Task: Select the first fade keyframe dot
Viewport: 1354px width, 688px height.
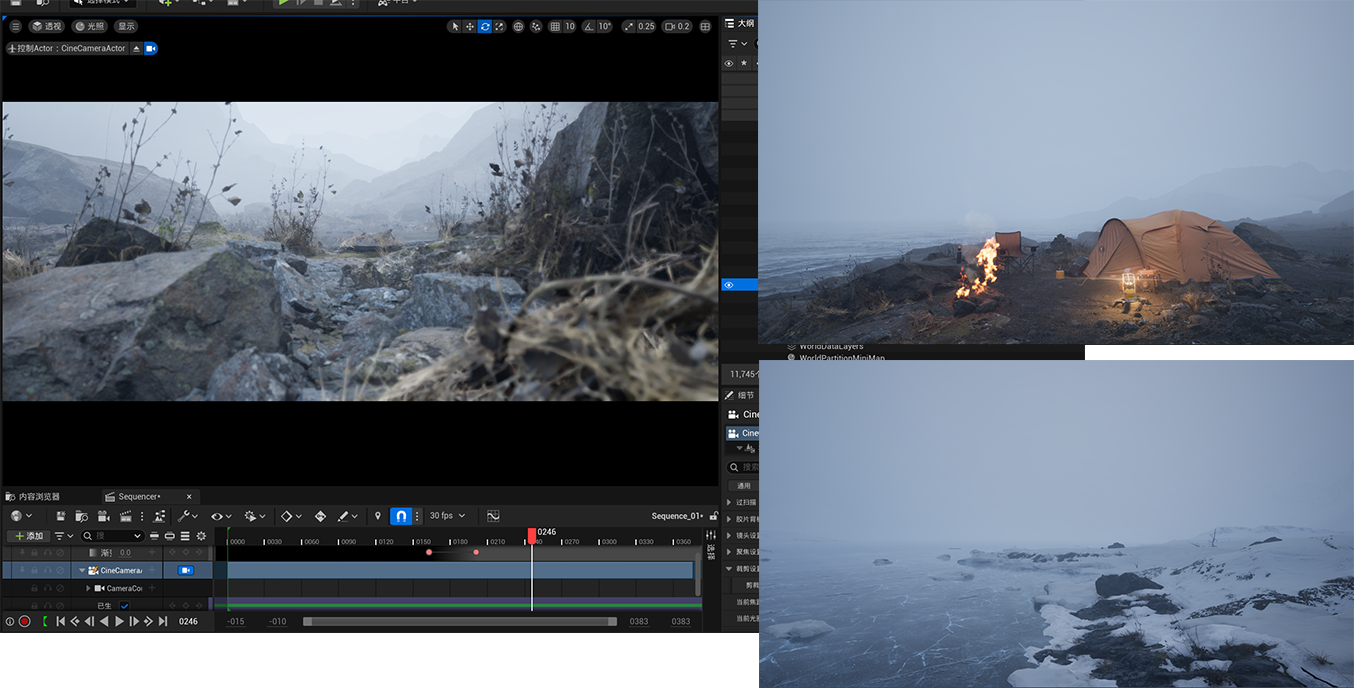Action: pyautogui.click(x=429, y=552)
